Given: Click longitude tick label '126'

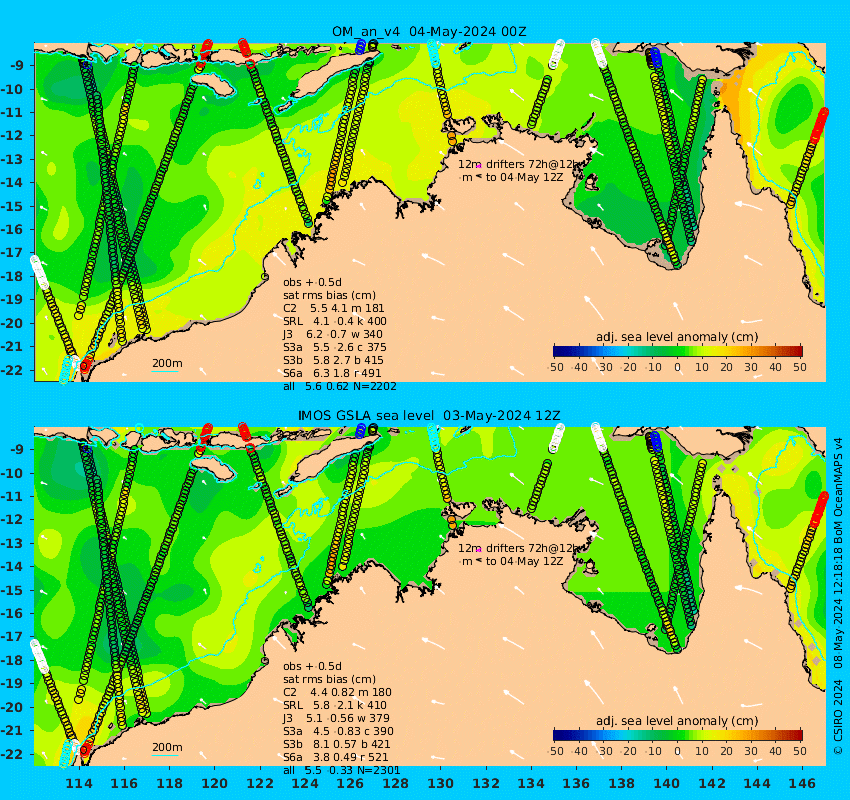Looking at the screenshot, I should tap(350, 783).
